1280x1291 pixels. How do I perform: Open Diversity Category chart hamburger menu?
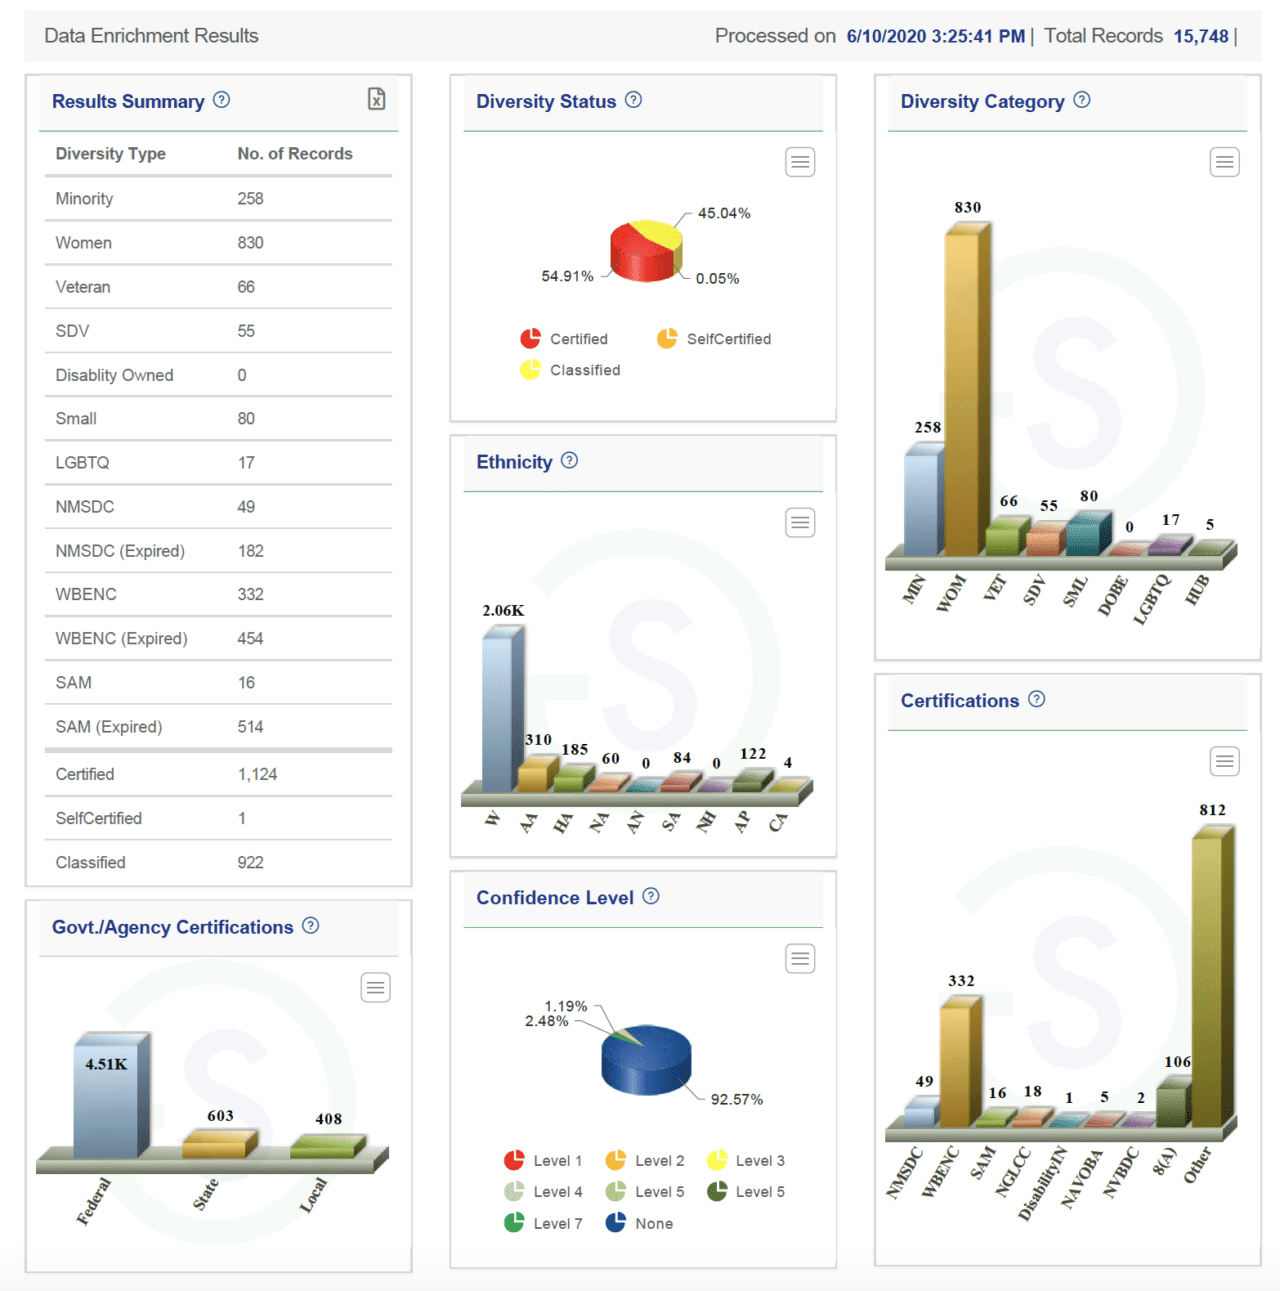click(x=1224, y=162)
